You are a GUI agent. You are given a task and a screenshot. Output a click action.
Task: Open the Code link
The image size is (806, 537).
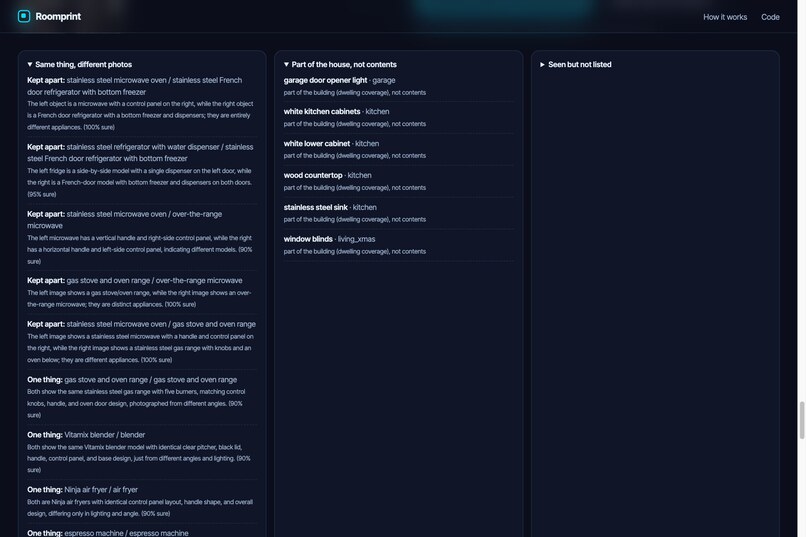(770, 17)
